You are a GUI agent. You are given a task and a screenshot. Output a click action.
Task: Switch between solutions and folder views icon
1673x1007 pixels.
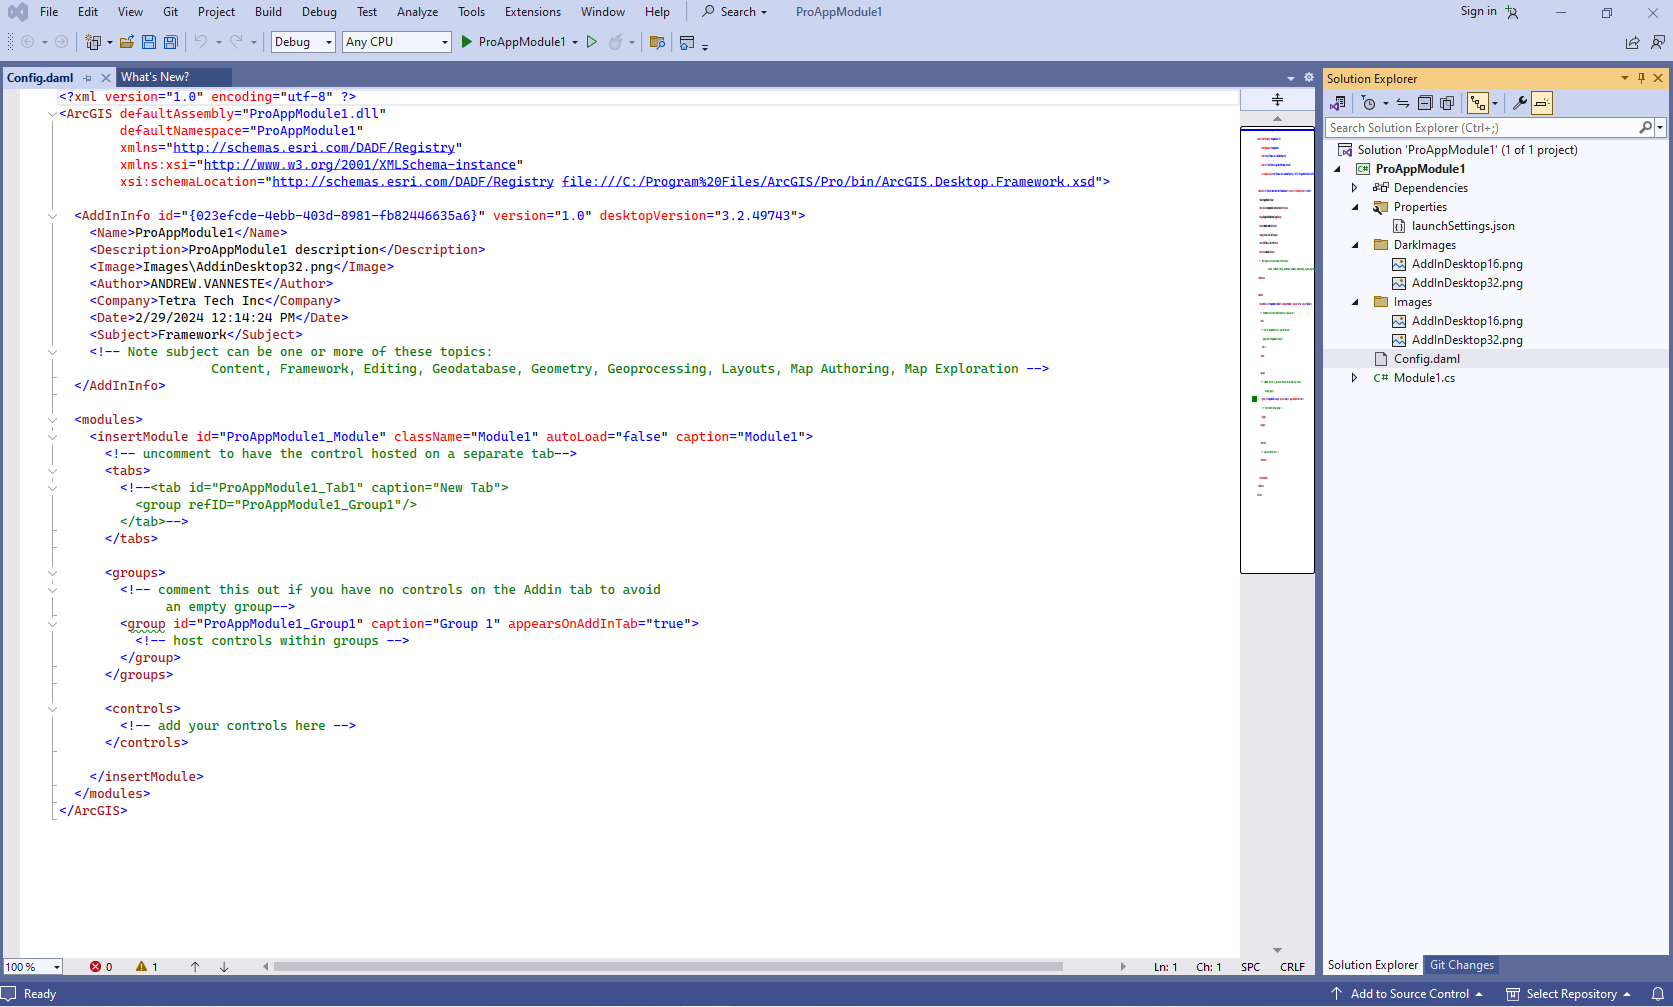1338,103
